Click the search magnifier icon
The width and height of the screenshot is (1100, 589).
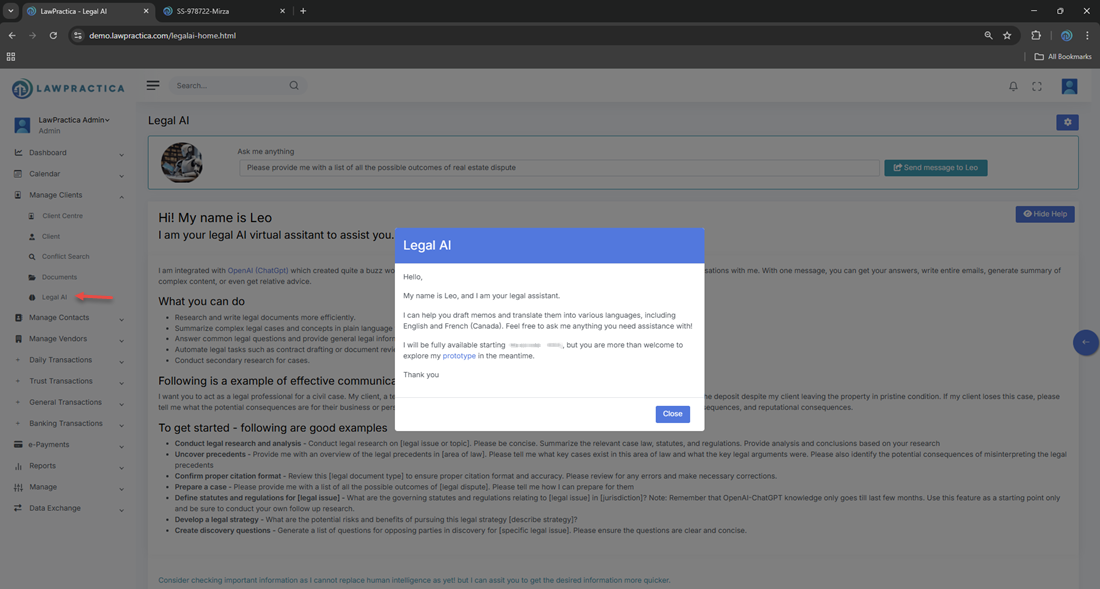(294, 86)
